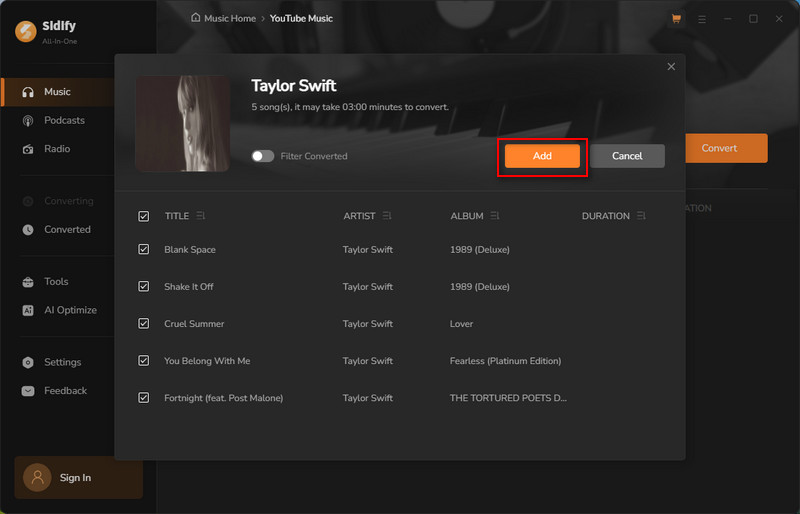Click Taylor Swift artist in the Cruel Summer row
Screen dimensions: 800x514
click(368, 324)
